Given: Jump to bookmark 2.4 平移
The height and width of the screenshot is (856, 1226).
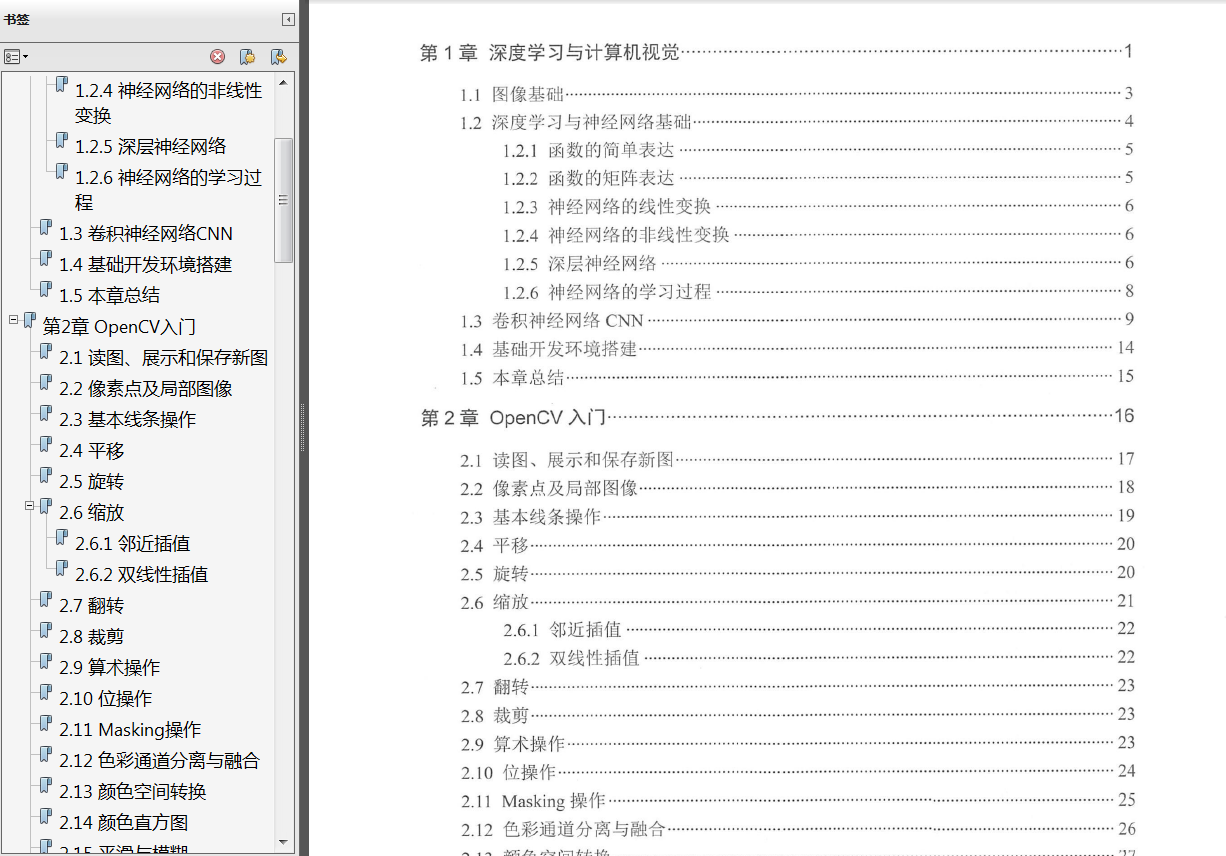Looking at the screenshot, I should coord(91,451).
